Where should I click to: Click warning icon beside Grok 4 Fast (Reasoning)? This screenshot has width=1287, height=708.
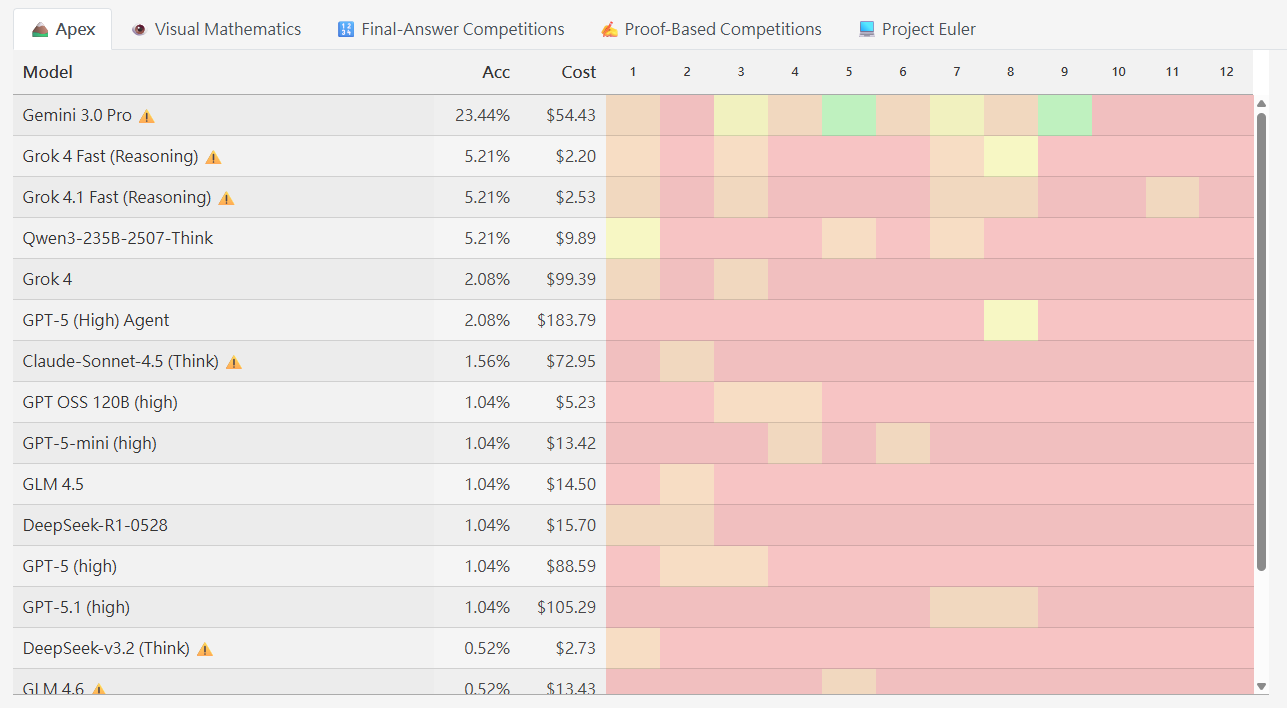click(213, 157)
